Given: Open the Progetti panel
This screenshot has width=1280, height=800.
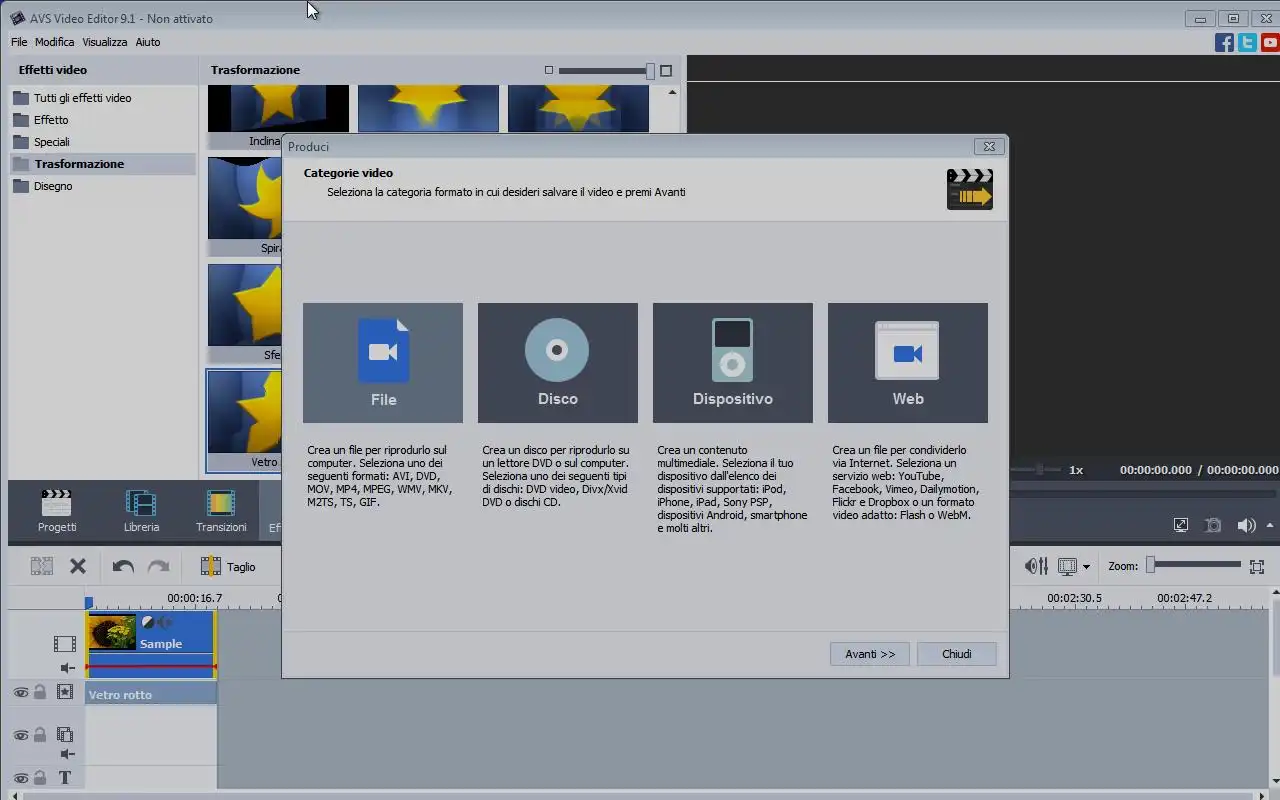Looking at the screenshot, I should click(x=57, y=511).
